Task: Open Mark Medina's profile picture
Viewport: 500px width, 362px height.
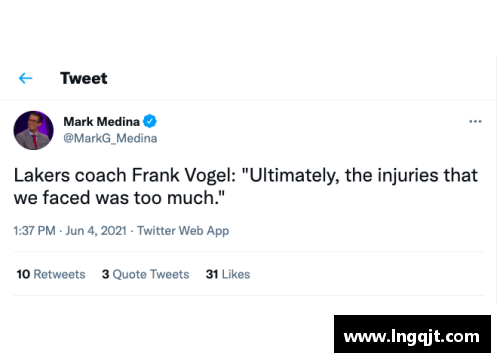Action: click(33, 130)
